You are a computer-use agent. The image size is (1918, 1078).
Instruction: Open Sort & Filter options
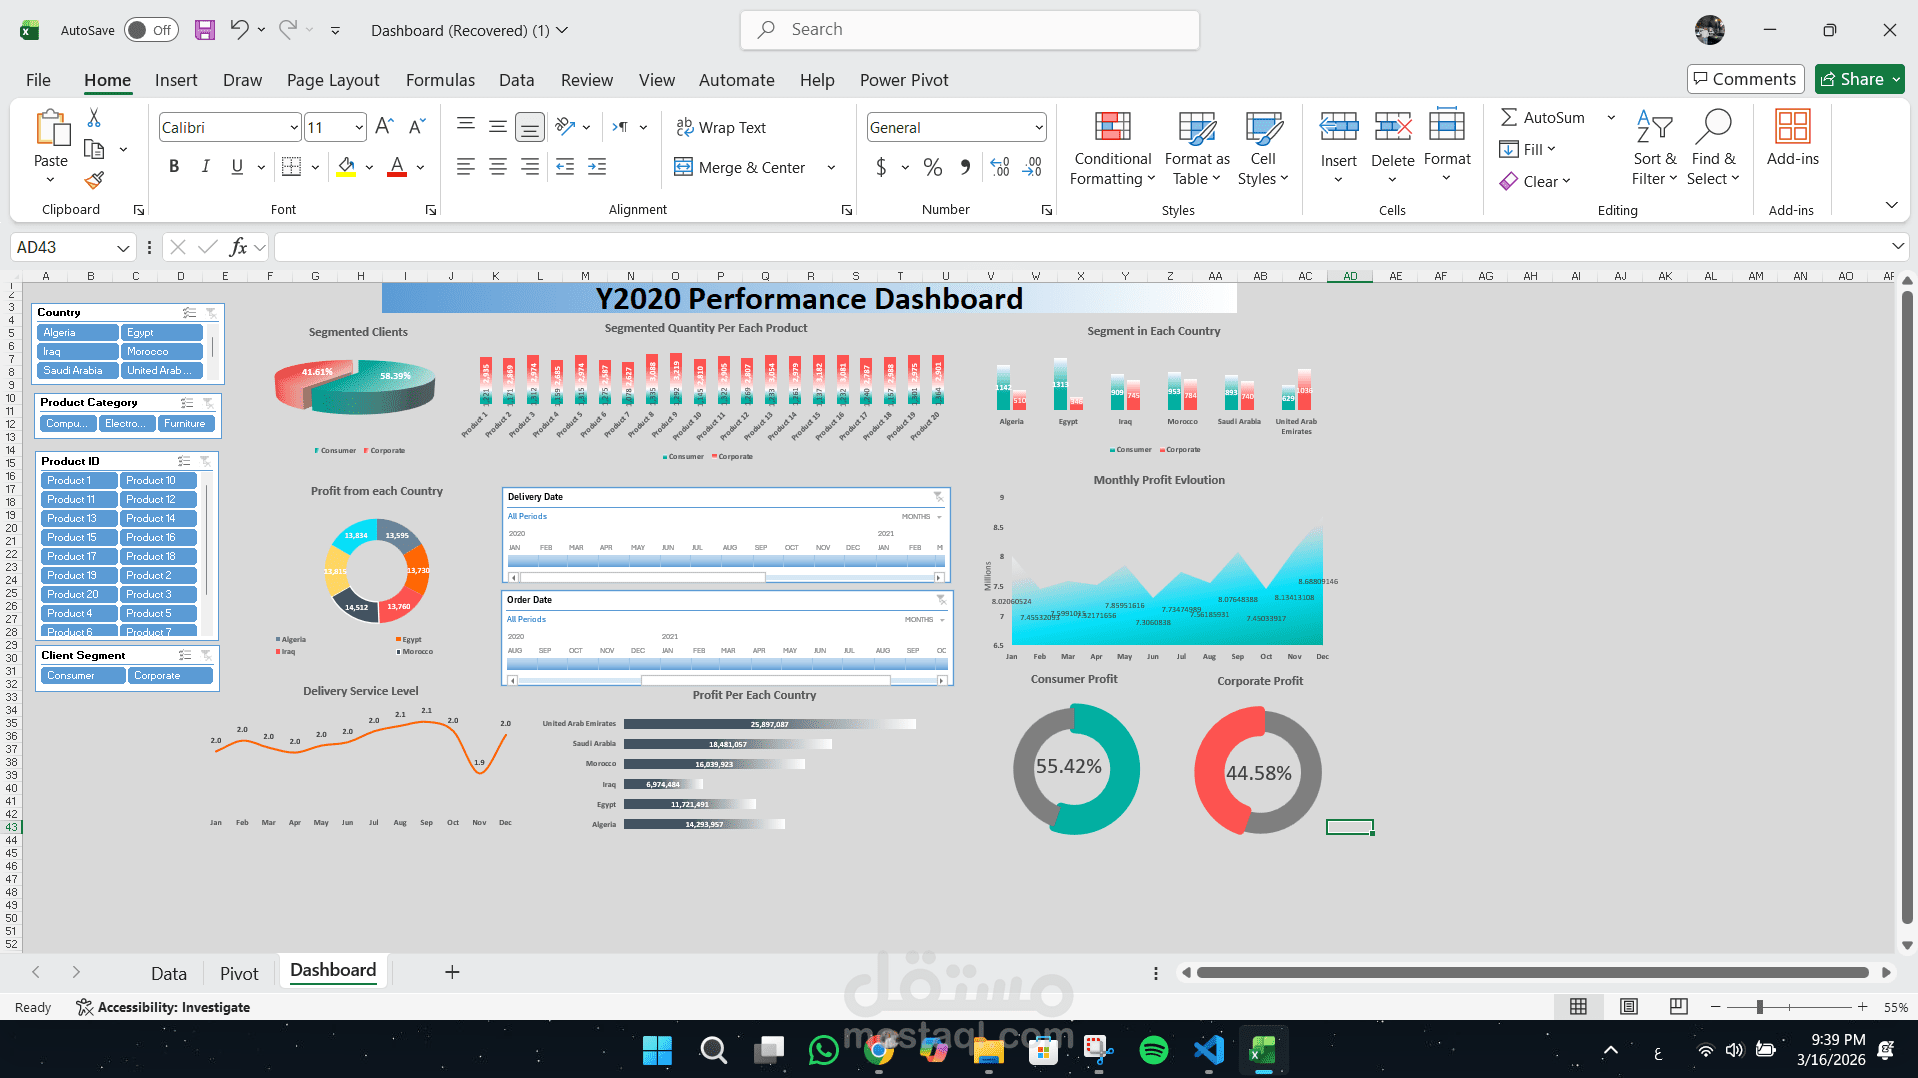pyautogui.click(x=1654, y=148)
